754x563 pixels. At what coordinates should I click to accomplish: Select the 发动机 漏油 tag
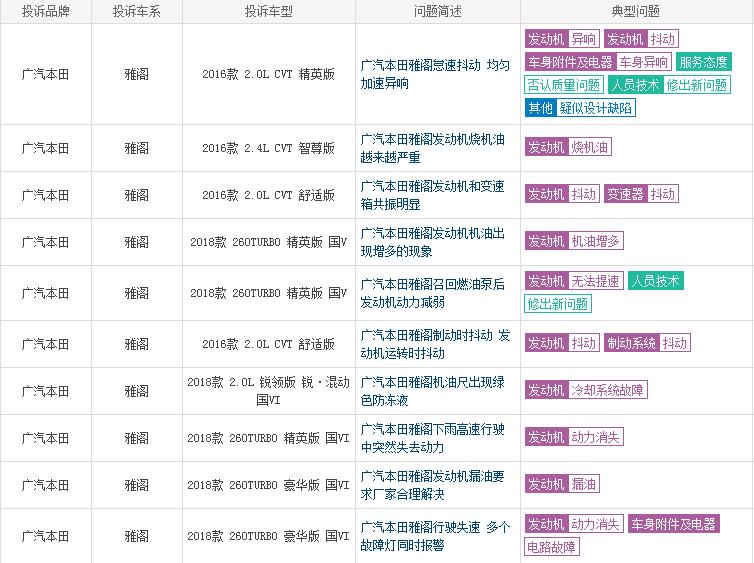coord(562,484)
